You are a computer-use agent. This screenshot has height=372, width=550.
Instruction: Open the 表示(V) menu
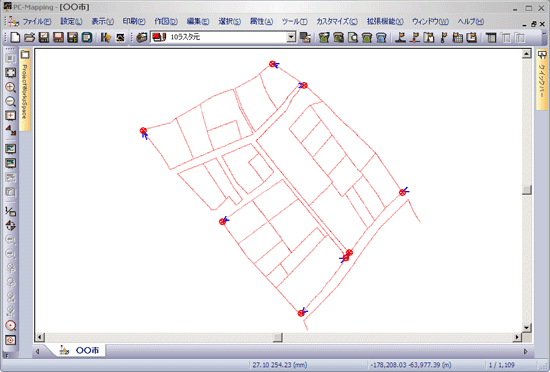(102, 22)
